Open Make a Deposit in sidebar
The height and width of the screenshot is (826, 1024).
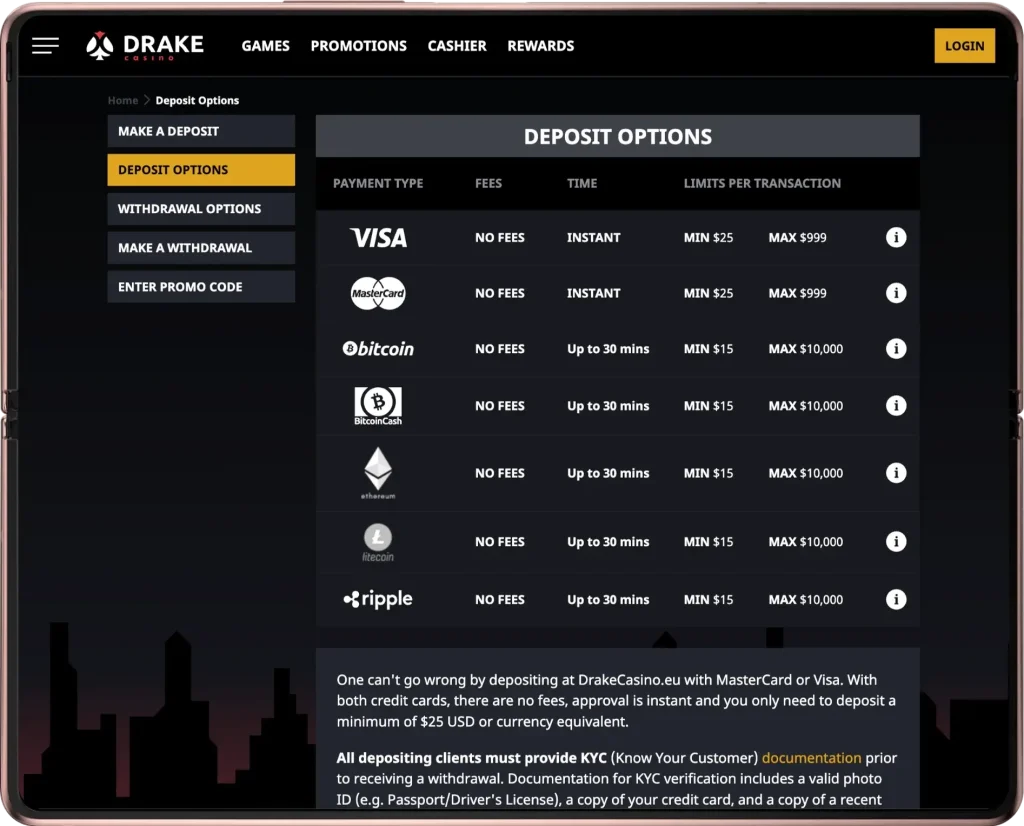tap(201, 131)
